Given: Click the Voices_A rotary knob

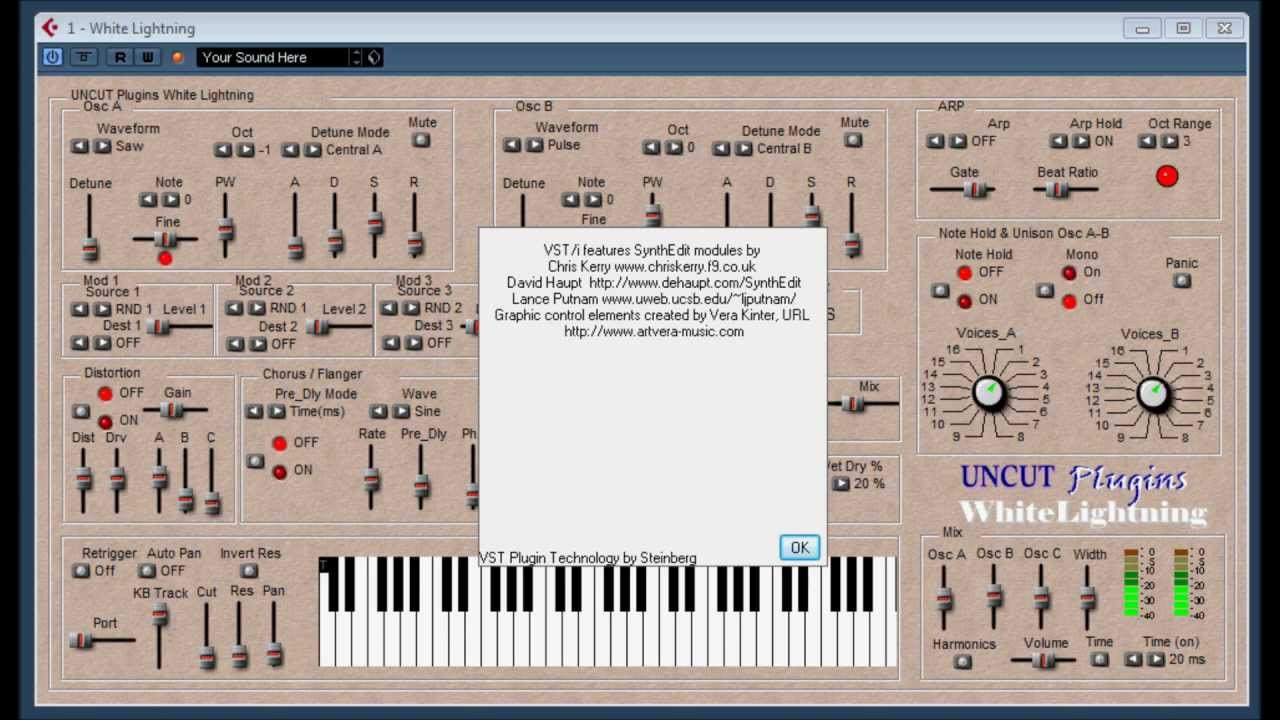Looking at the screenshot, I should pyautogui.click(x=989, y=393).
